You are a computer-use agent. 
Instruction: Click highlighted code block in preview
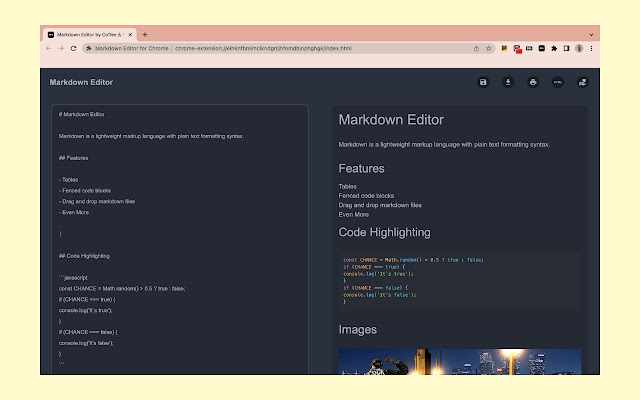click(460, 281)
